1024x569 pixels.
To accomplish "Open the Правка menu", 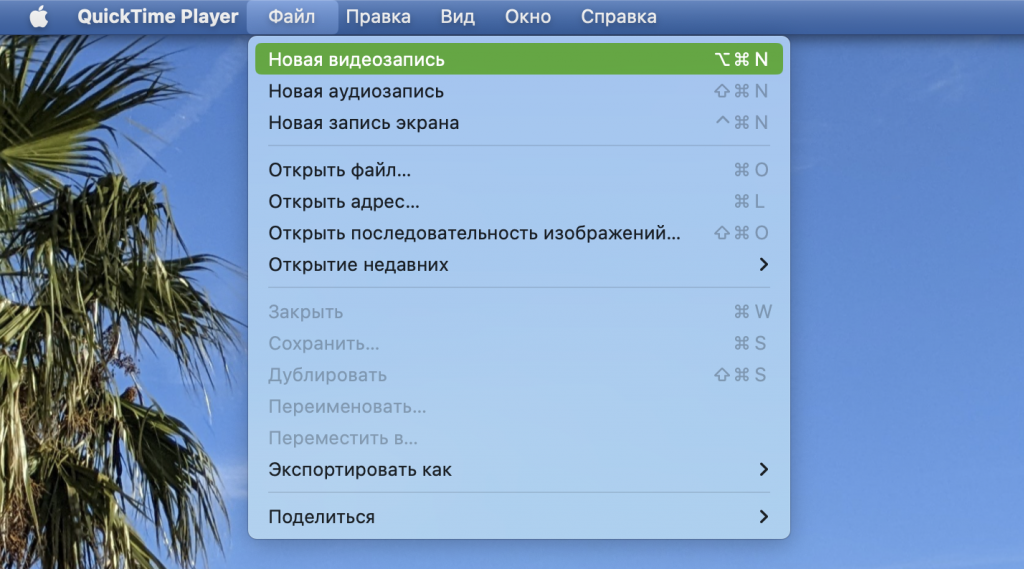I will click(x=378, y=17).
